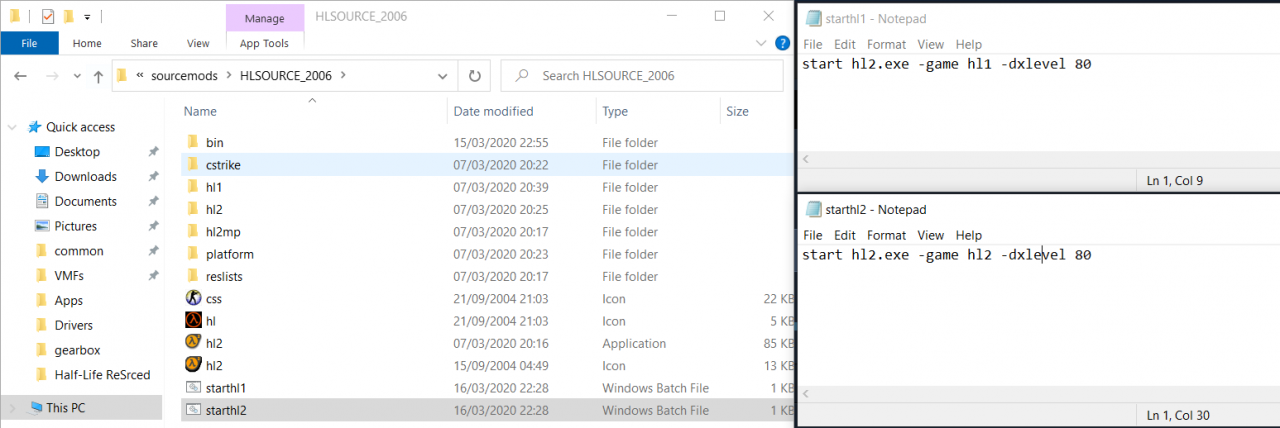Click the Refresh button beside address bar
Viewport: 1280px width, 428px height.
tap(473, 75)
